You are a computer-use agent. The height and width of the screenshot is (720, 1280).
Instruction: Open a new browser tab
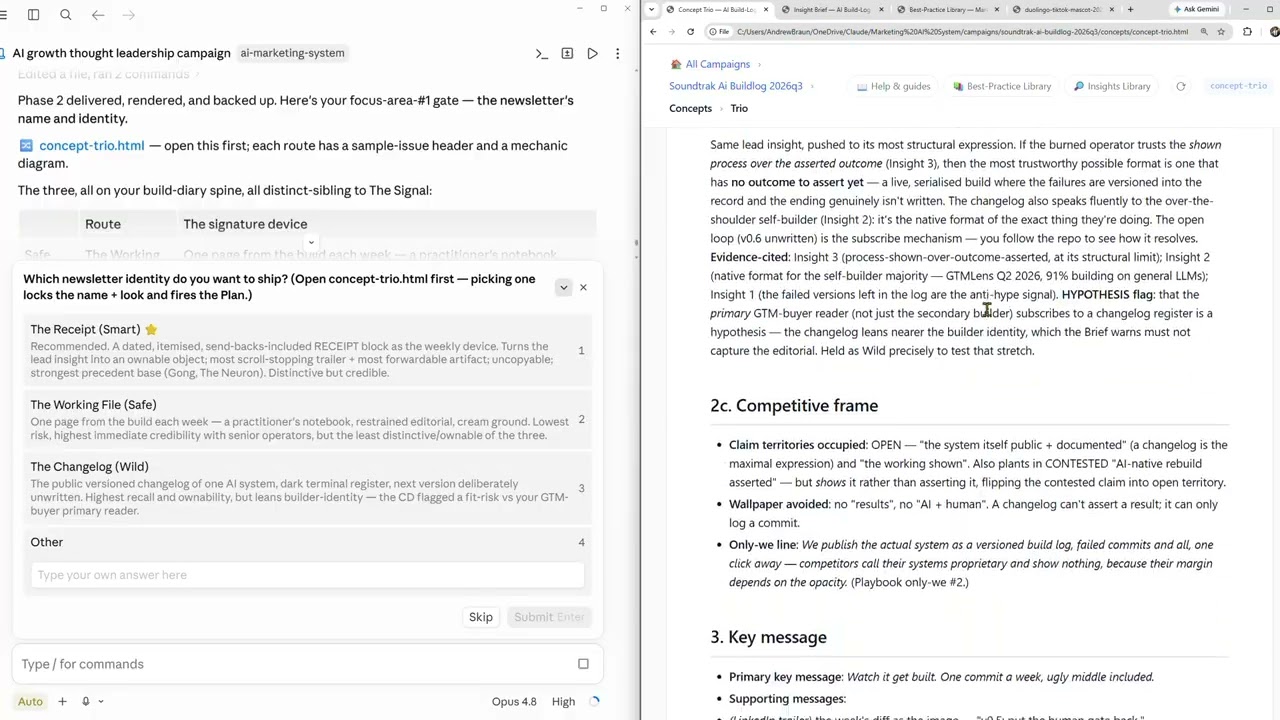pos(1130,9)
